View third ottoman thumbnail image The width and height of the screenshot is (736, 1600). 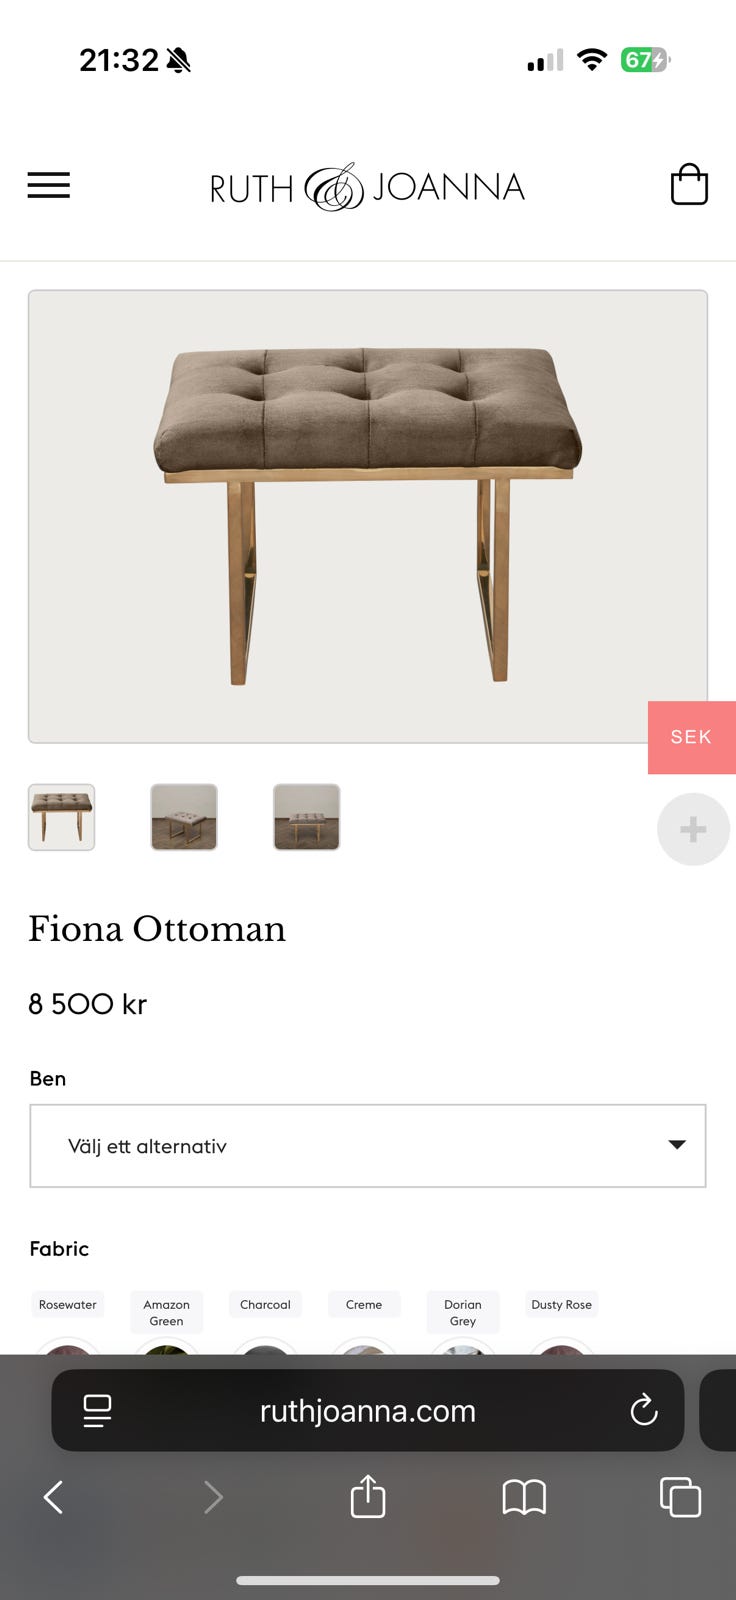coord(307,817)
